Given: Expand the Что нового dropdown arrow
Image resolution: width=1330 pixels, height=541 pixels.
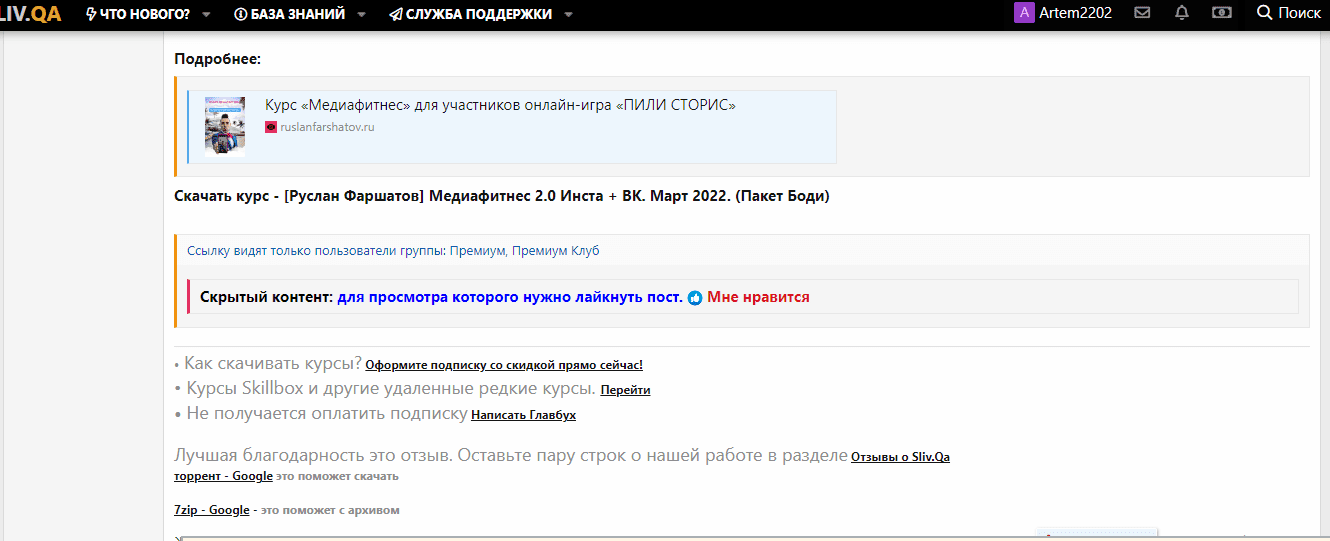Looking at the screenshot, I should coord(206,15).
